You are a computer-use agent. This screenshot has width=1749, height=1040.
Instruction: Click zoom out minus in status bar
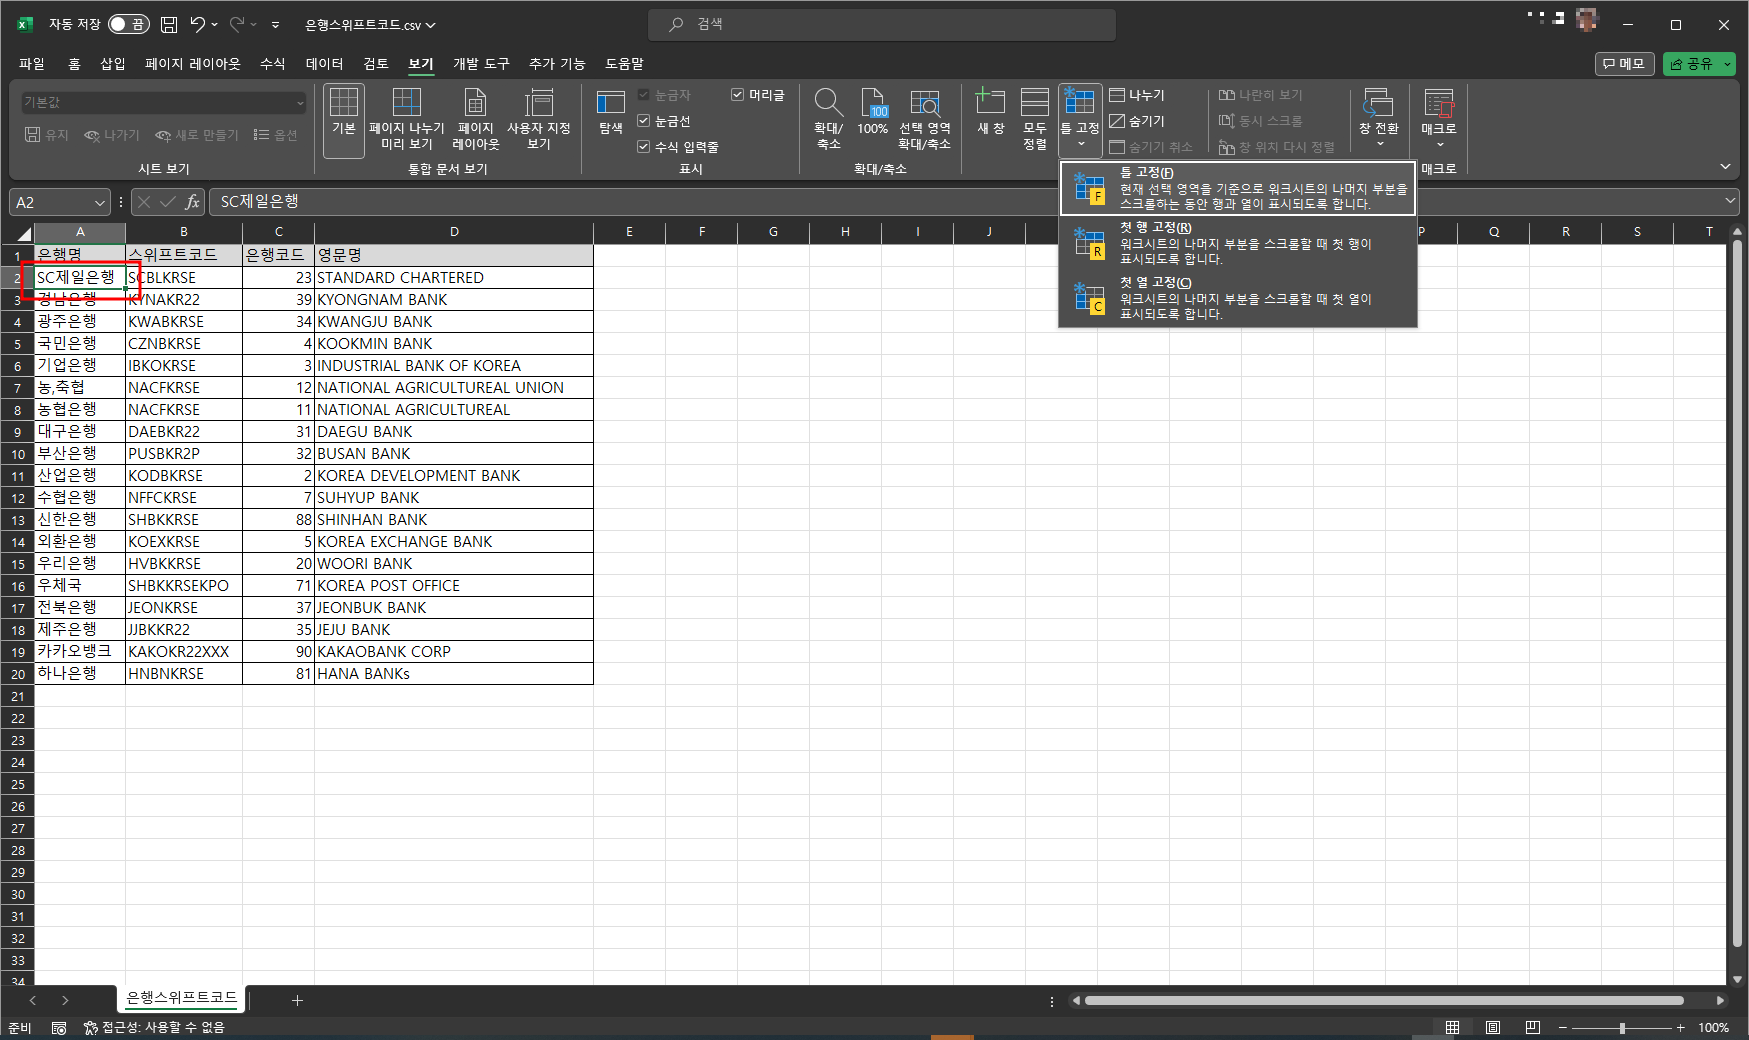[1562, 1028]
